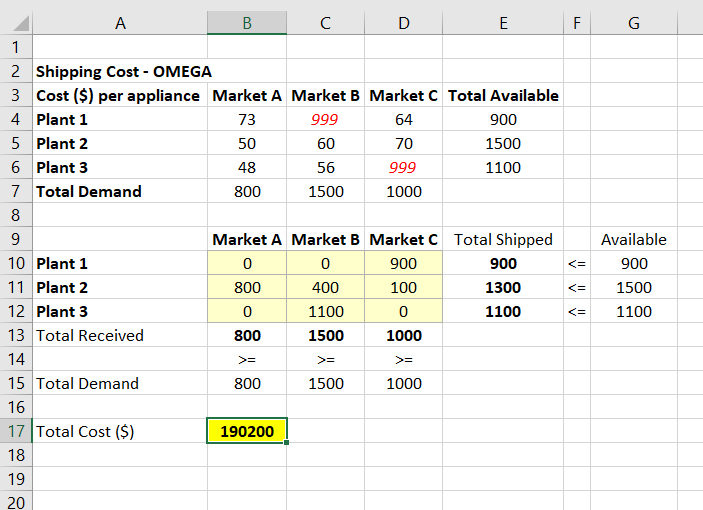Viewport: 703px width, 510px height.
Task: Select yellow cell with 400 in row 11
Action: [x=325, y=287]
